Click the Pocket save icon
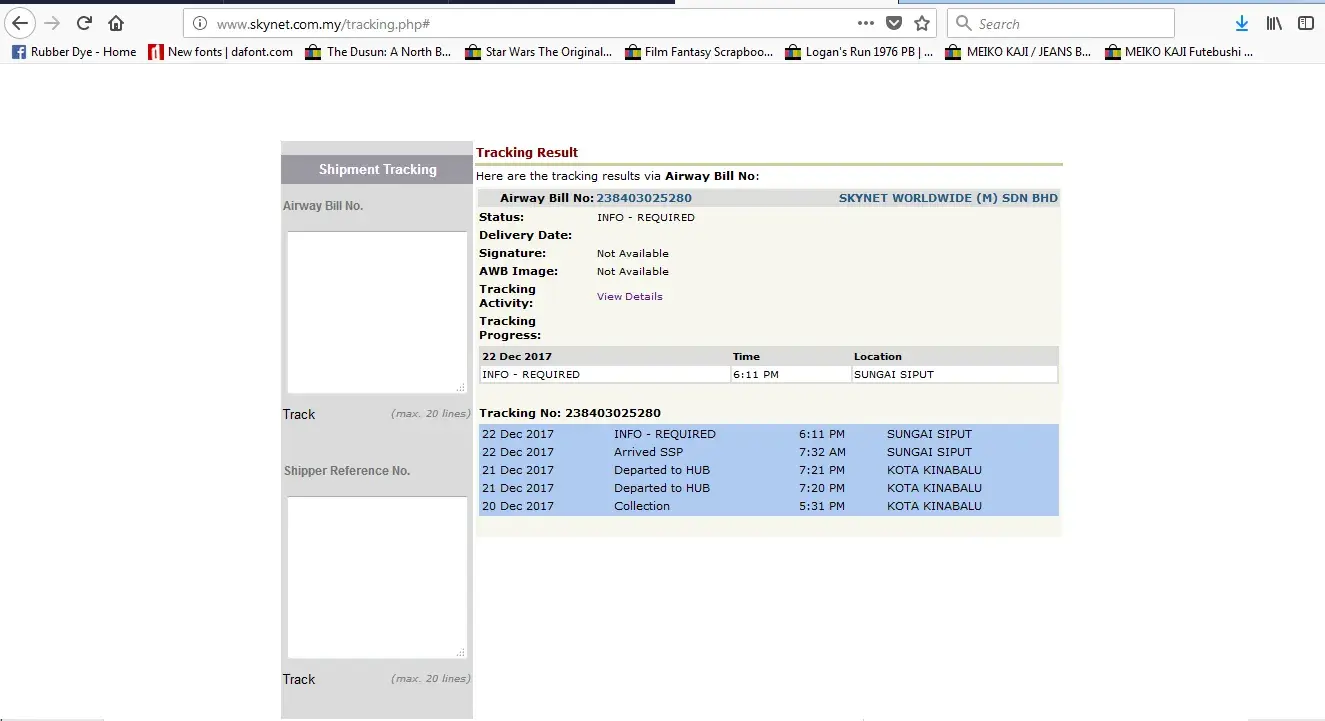The width and height of the screenshot is (1325, 721). [x=894, y=23]
